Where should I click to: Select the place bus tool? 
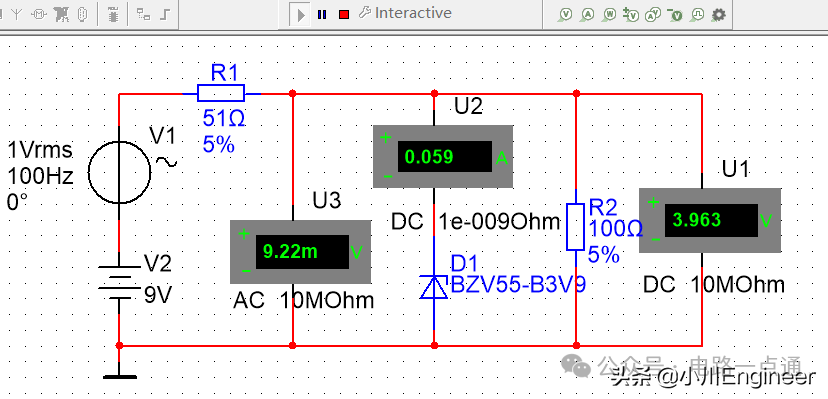pyautogui.click(x=166, y=14)
